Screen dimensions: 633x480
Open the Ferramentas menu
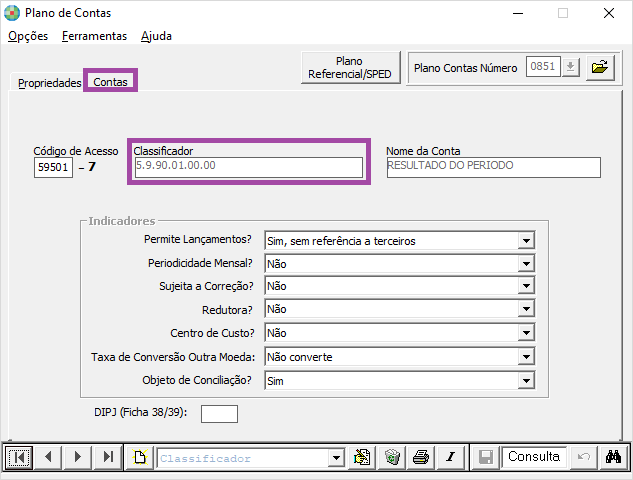[94, 36]
